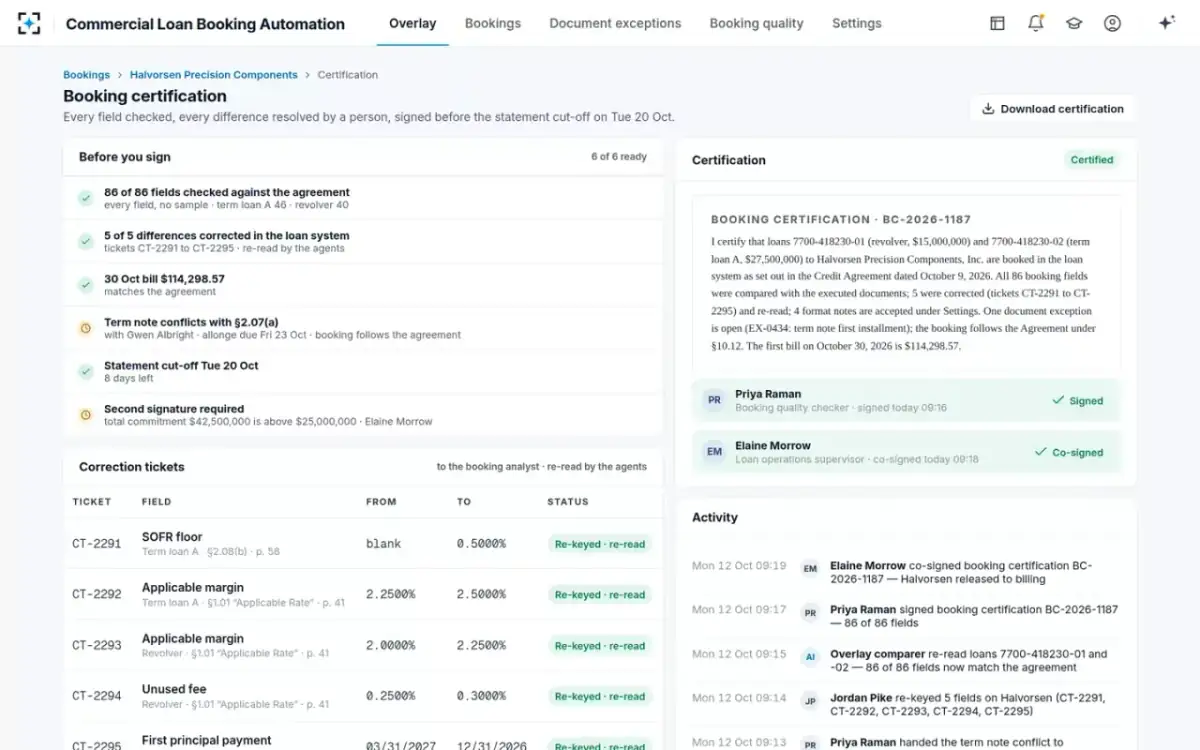Click the check icon beside Statement cut-off

coord(85,371)
